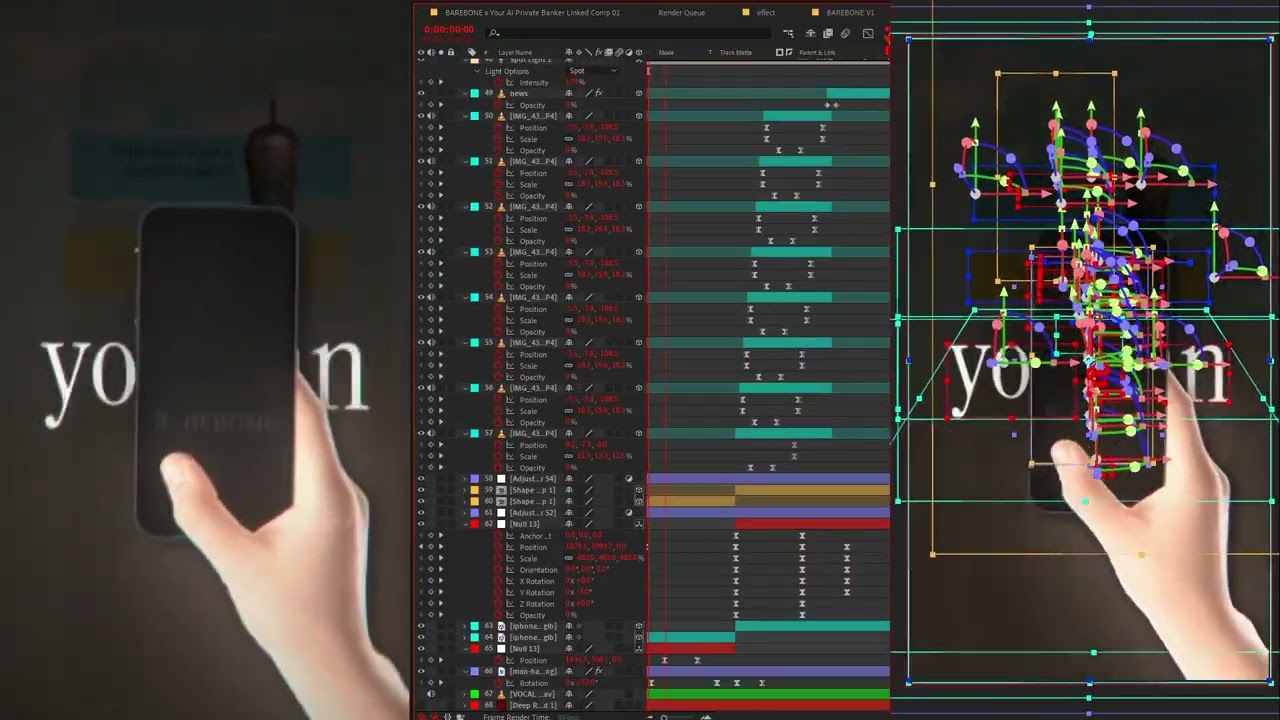This screenshot has height=720, width=1280.
Task: Click the fx switch on layer 66 man-ba
Action: (x=598, y=671)
